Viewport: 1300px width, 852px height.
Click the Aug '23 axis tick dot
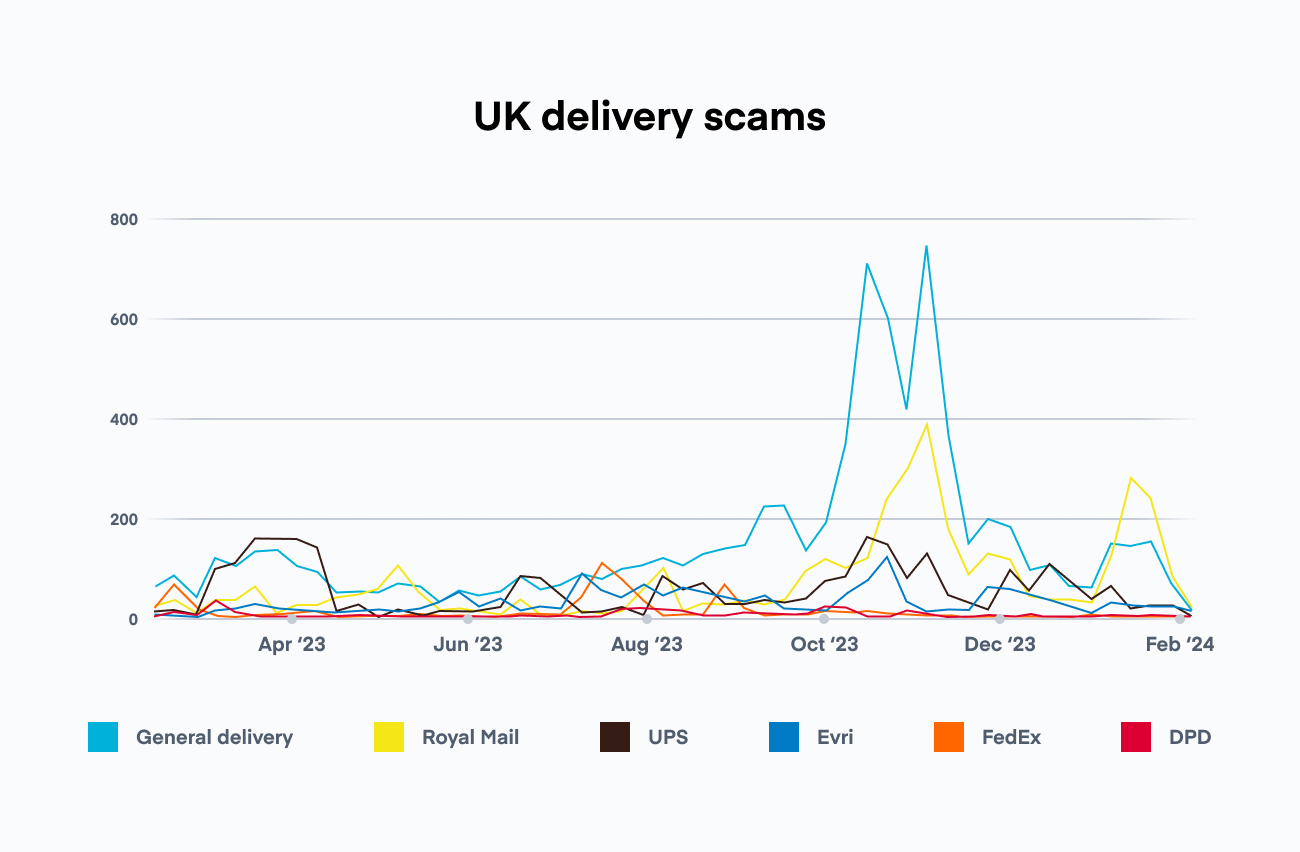647,619
